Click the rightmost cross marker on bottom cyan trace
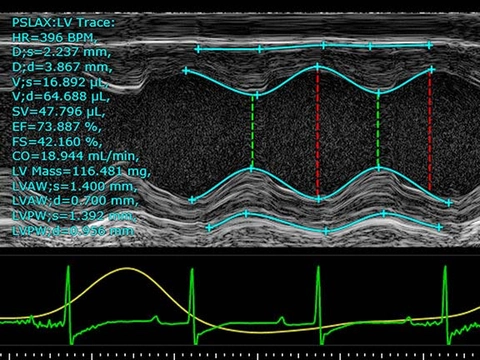Image resolution: width=480 pixels, height=360 pixels. (x=439, y=227)
